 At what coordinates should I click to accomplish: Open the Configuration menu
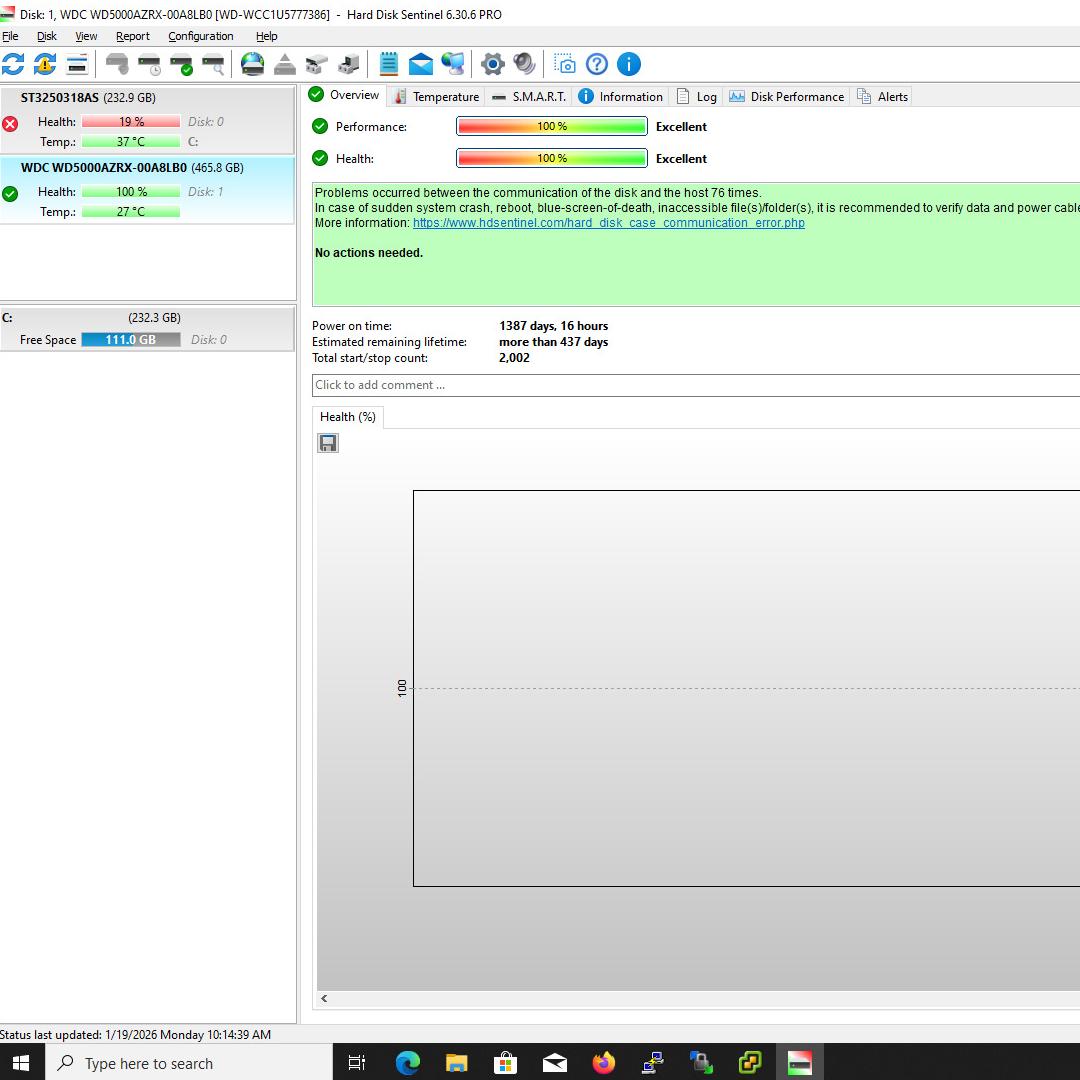click(200, 36)
